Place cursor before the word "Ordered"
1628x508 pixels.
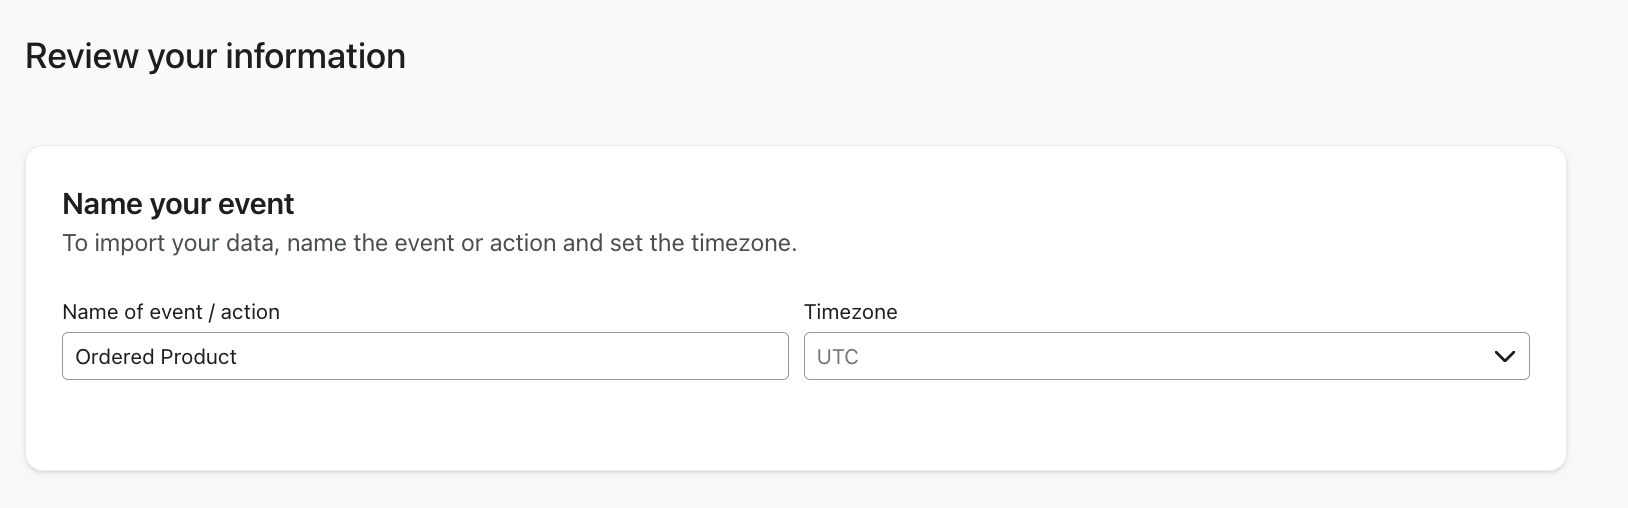[75, 357]
